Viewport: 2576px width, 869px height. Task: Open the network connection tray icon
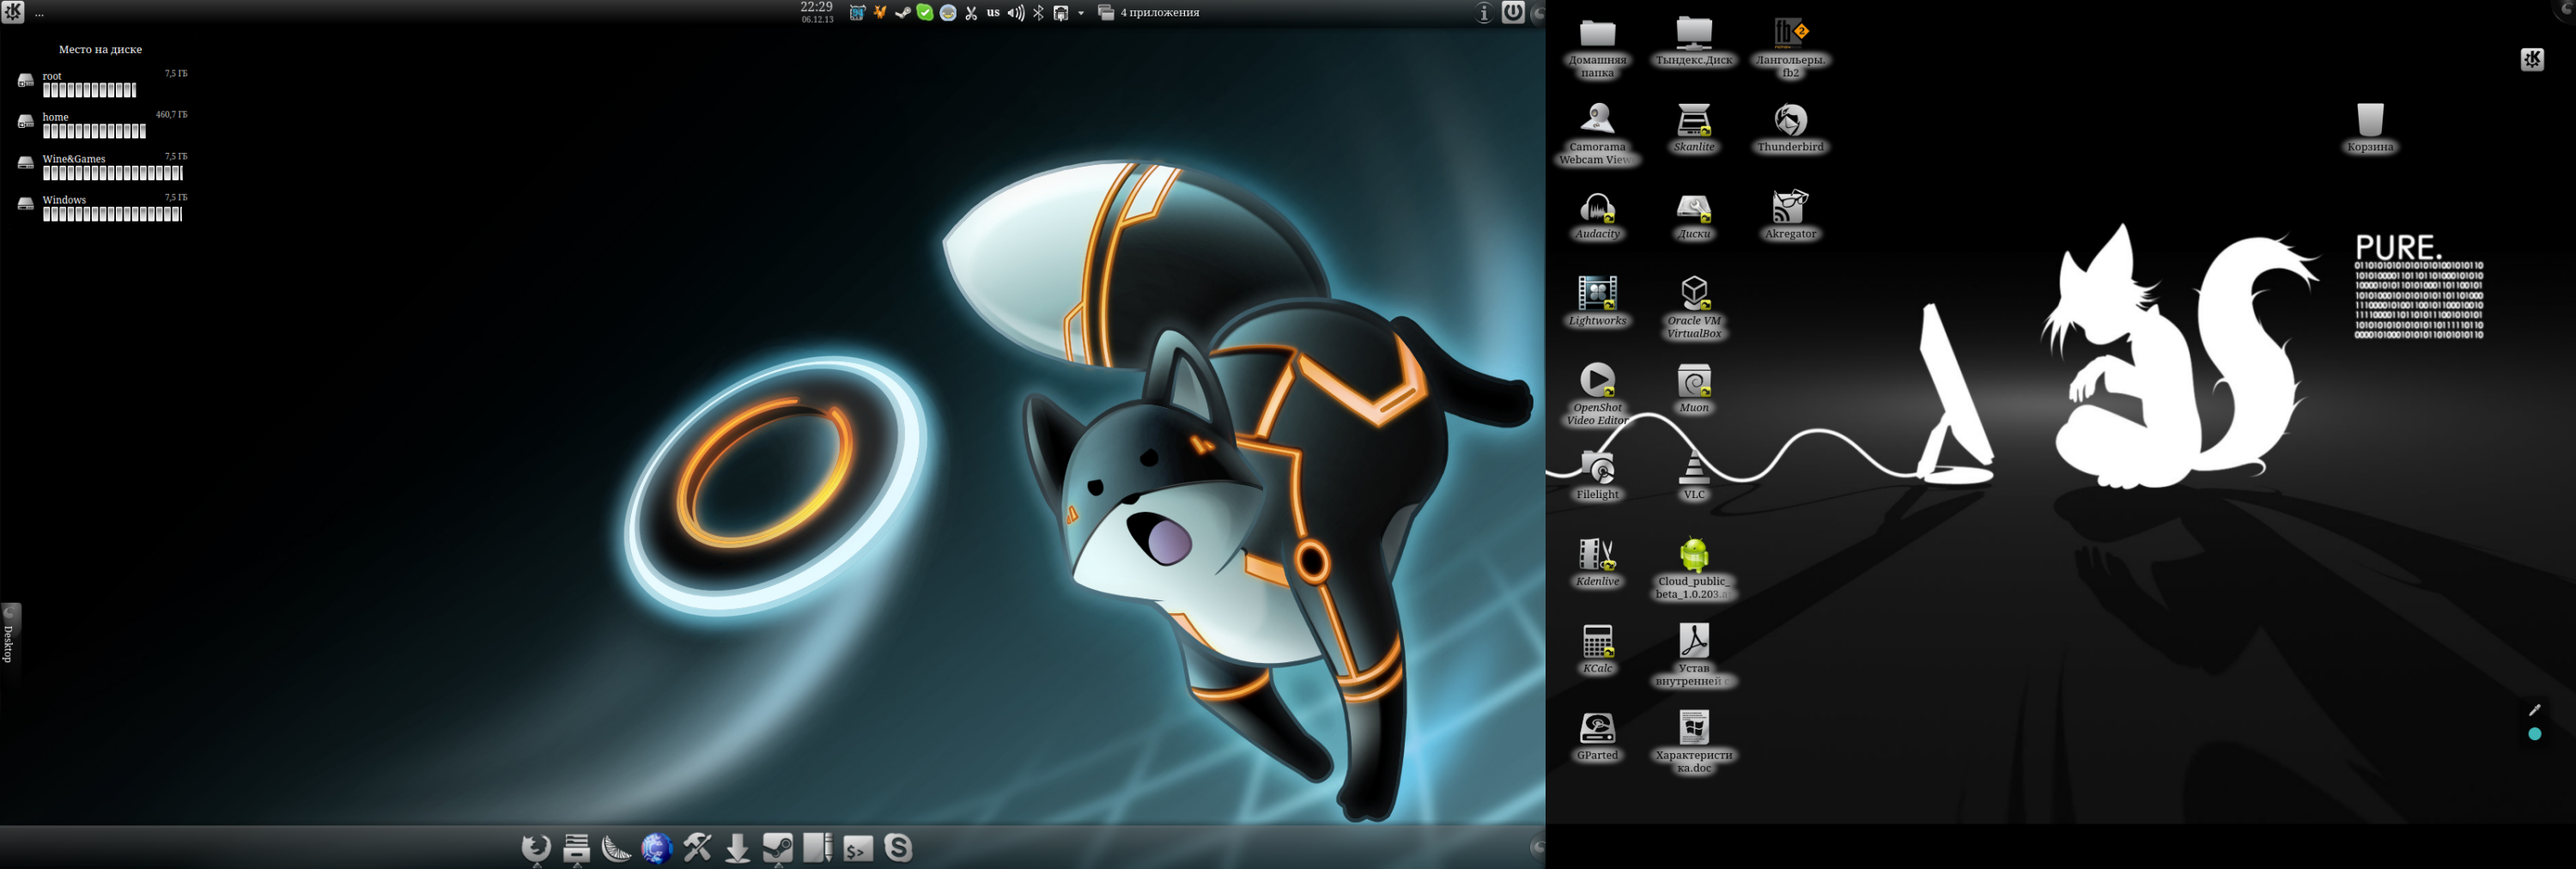click(x=1061, y=13)
